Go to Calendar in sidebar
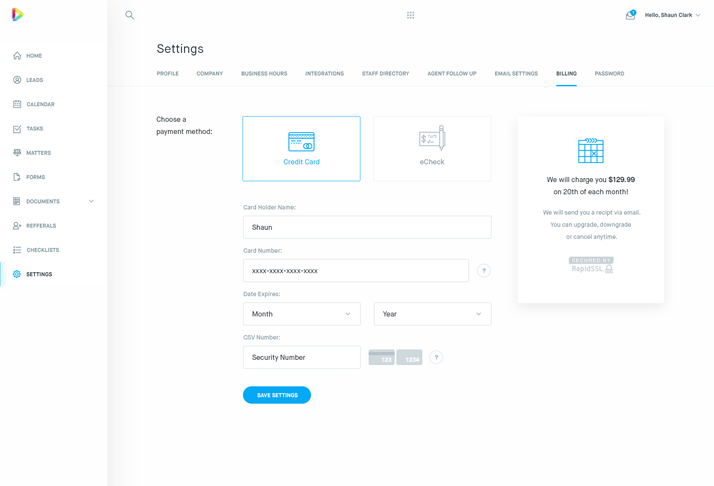The width and height of the screenshot is (714, 486). tap(40, 104)
